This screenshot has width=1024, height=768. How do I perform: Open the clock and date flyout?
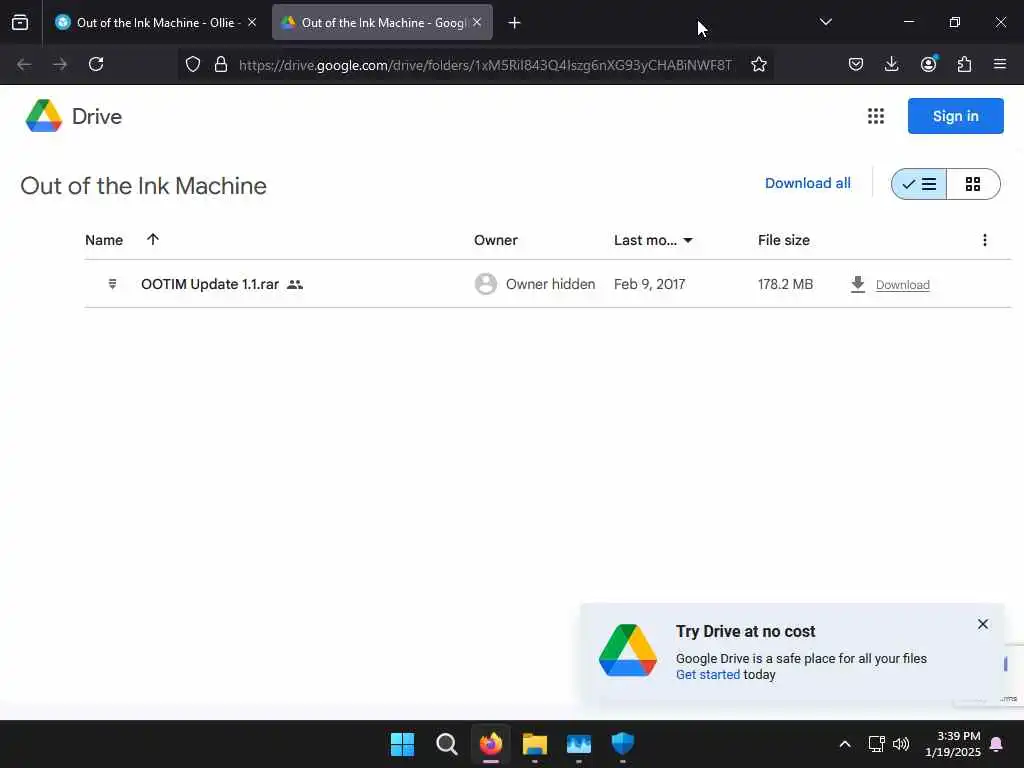[953, 744]
